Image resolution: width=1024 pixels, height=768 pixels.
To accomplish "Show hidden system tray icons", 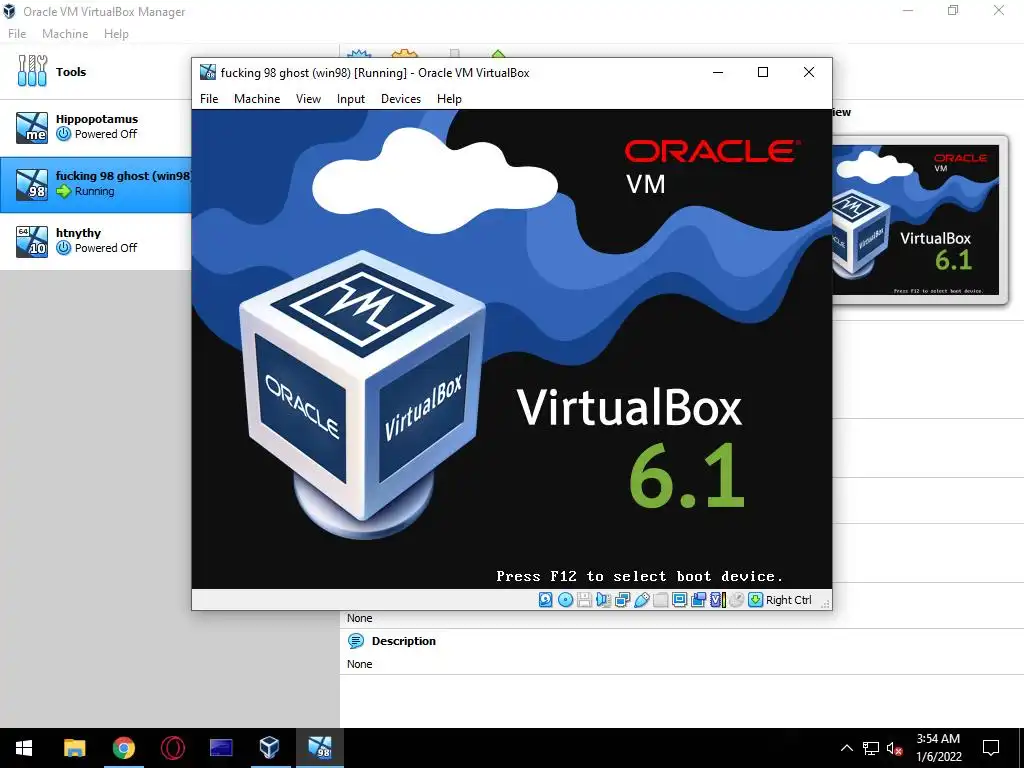I will point(846,748).
